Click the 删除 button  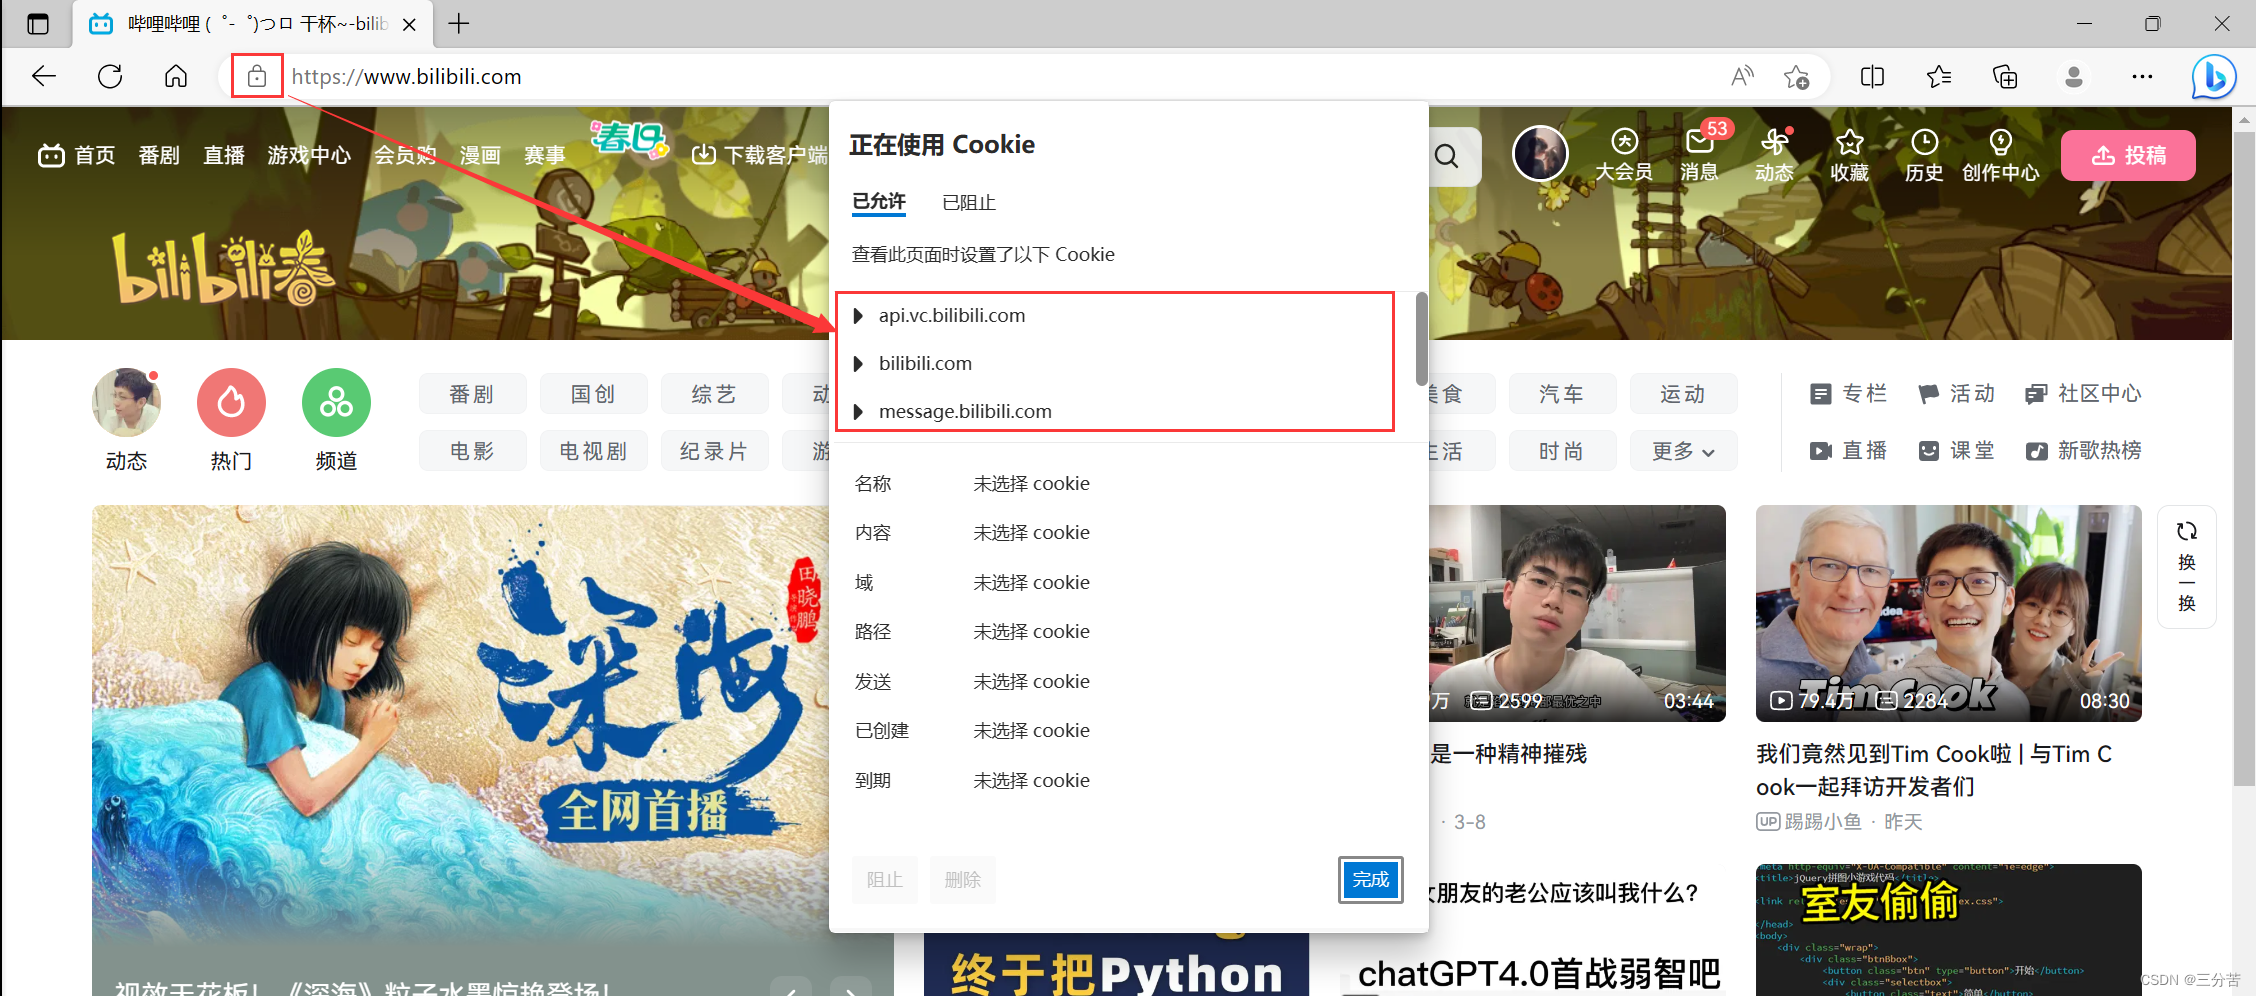pos(962,880)
